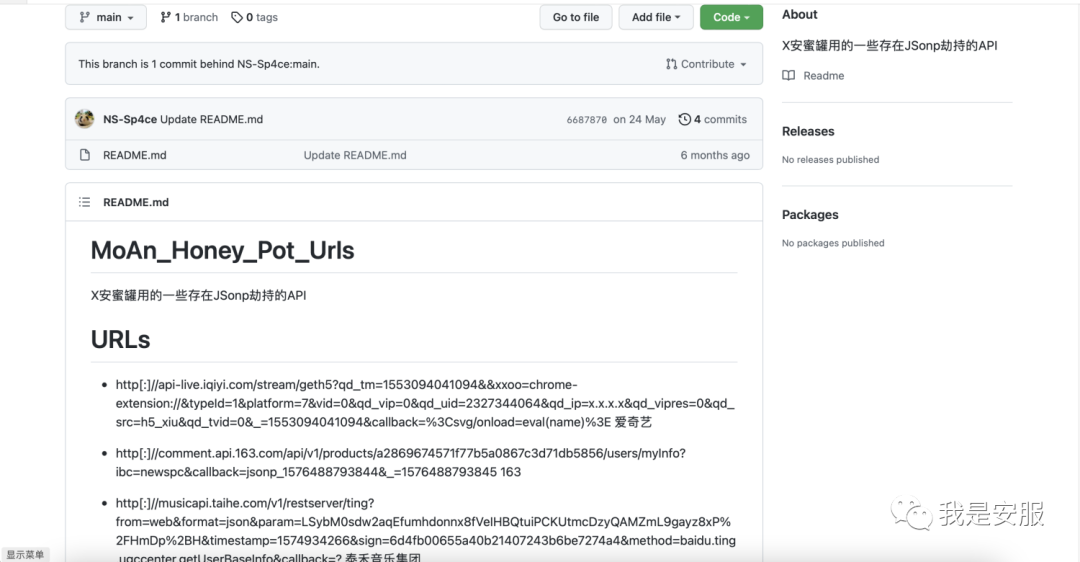Open the file row's Update README.md commit
This screenshot has height=562, width=1080.
[355, 155]
